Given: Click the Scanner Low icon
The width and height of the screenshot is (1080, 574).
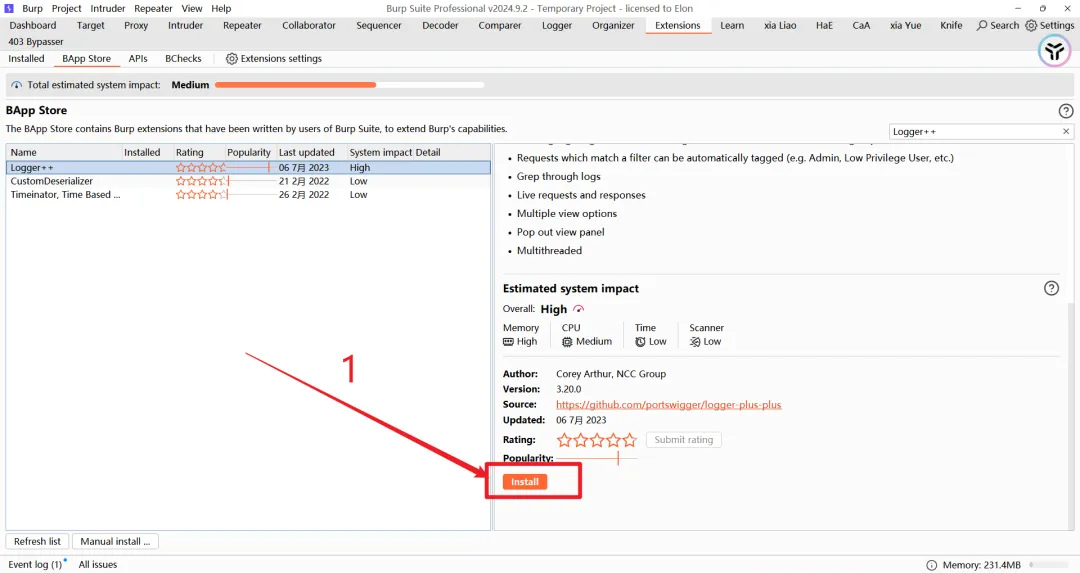Looking at the screenshot, I should pos(695,342).
